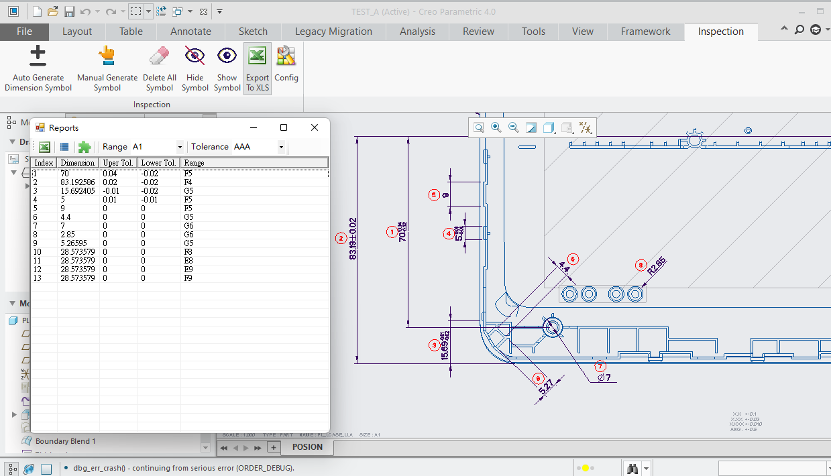This screenshot has width=832, height=476.
Task: Open the Legacy Migration tab
Action: point(333,31)
